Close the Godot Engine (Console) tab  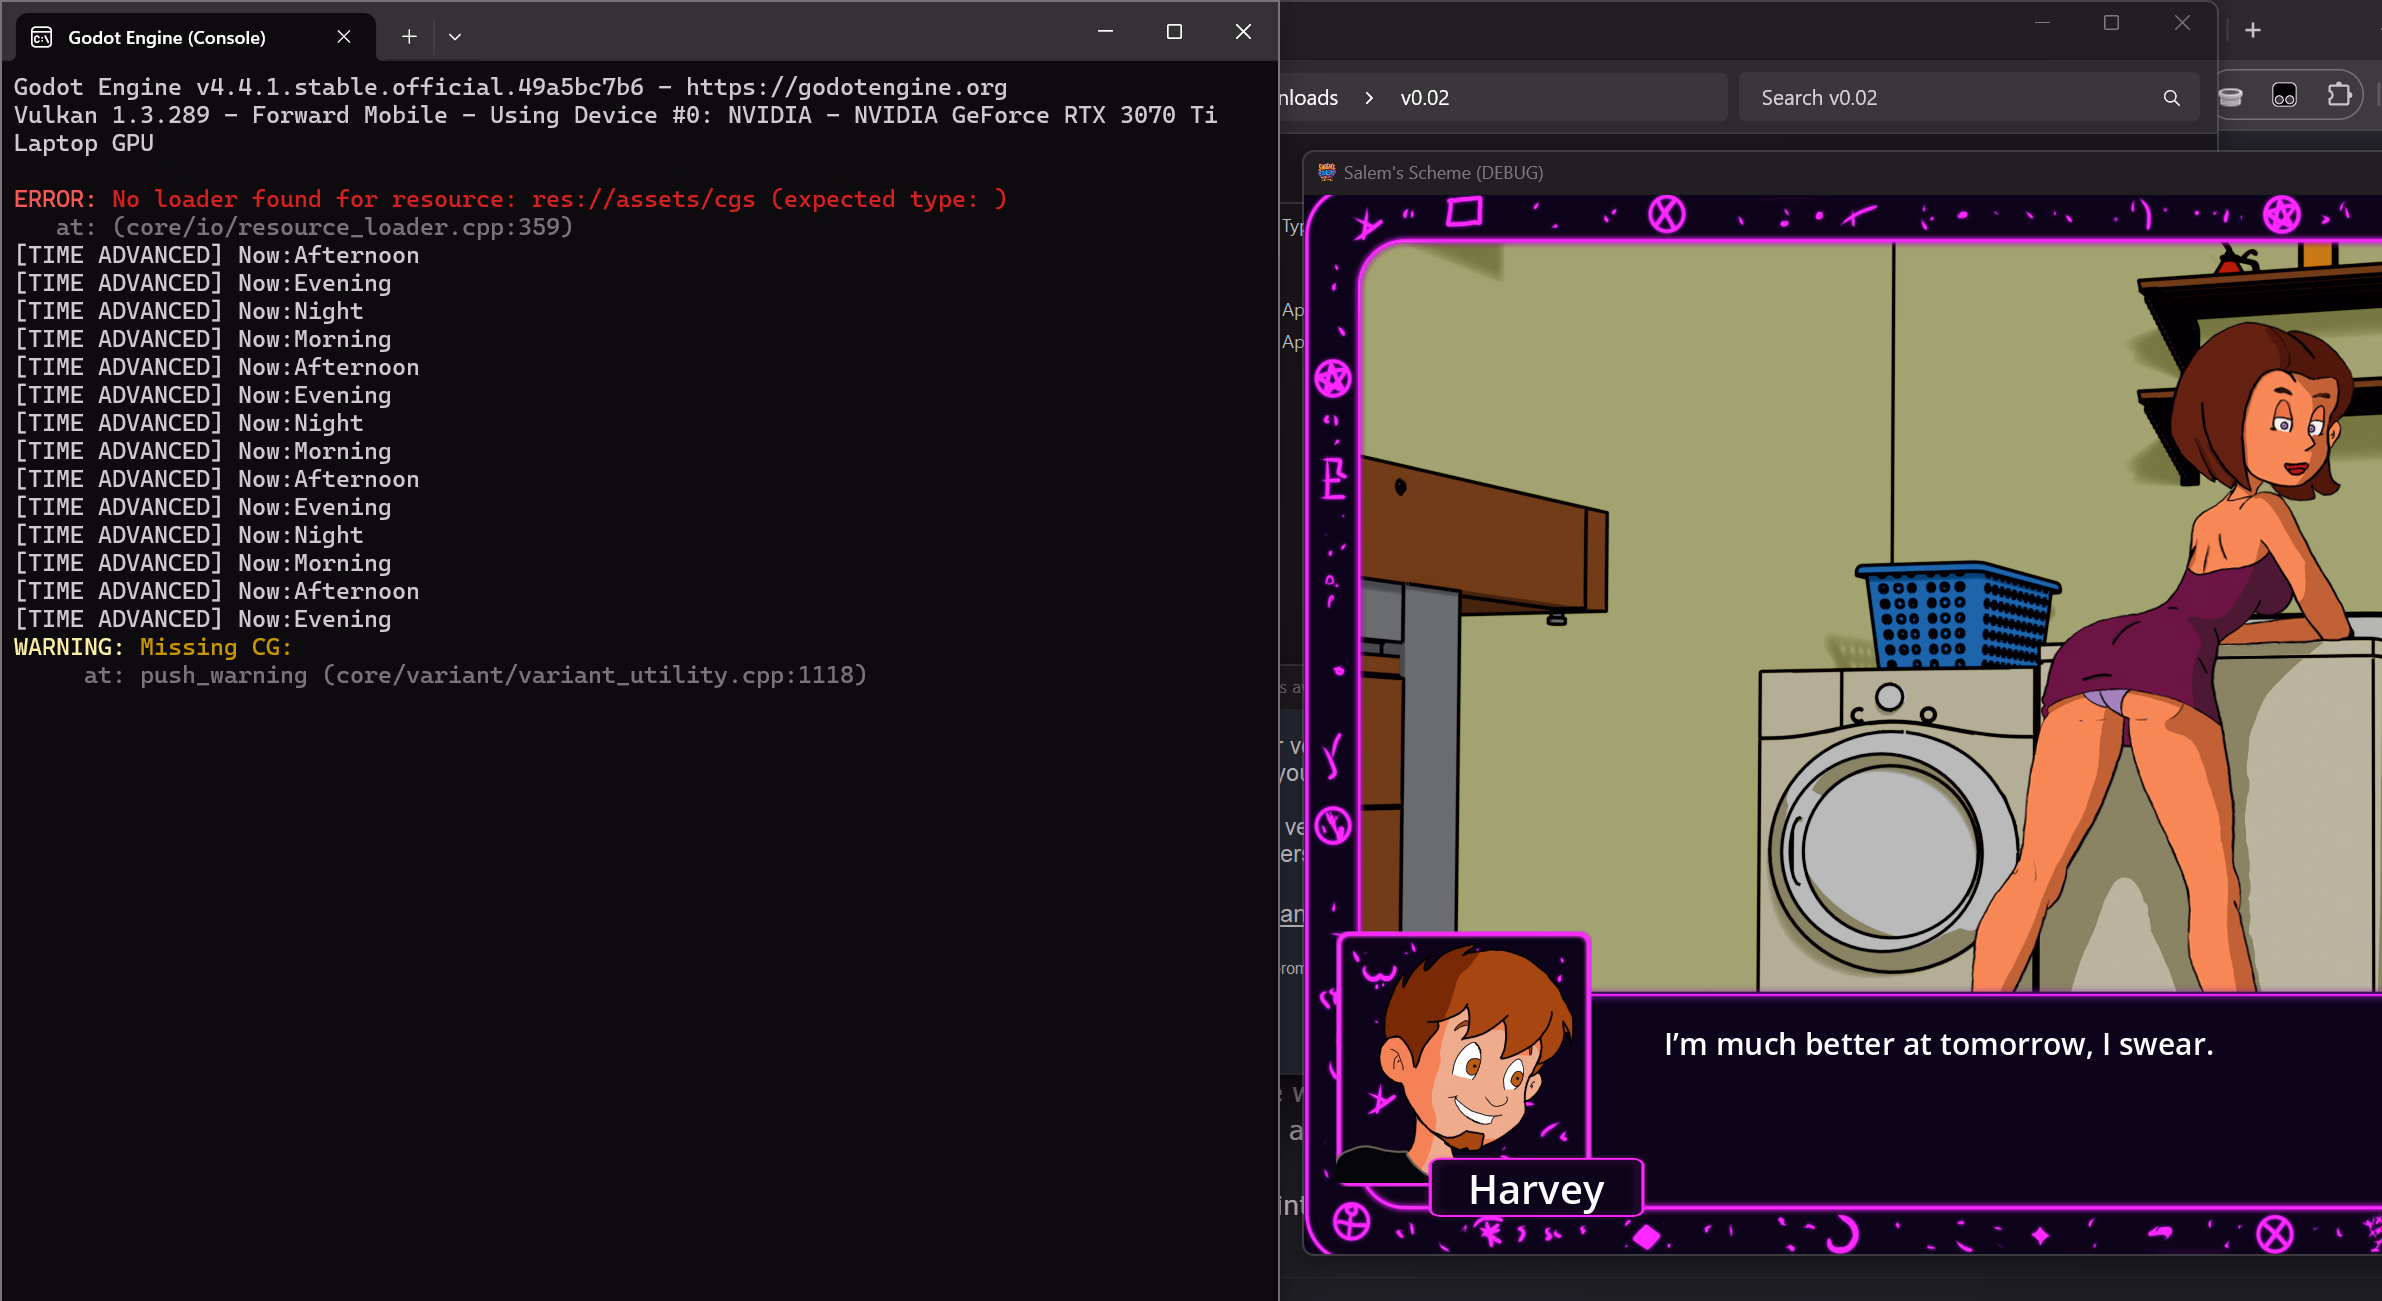tap(344, 37)
